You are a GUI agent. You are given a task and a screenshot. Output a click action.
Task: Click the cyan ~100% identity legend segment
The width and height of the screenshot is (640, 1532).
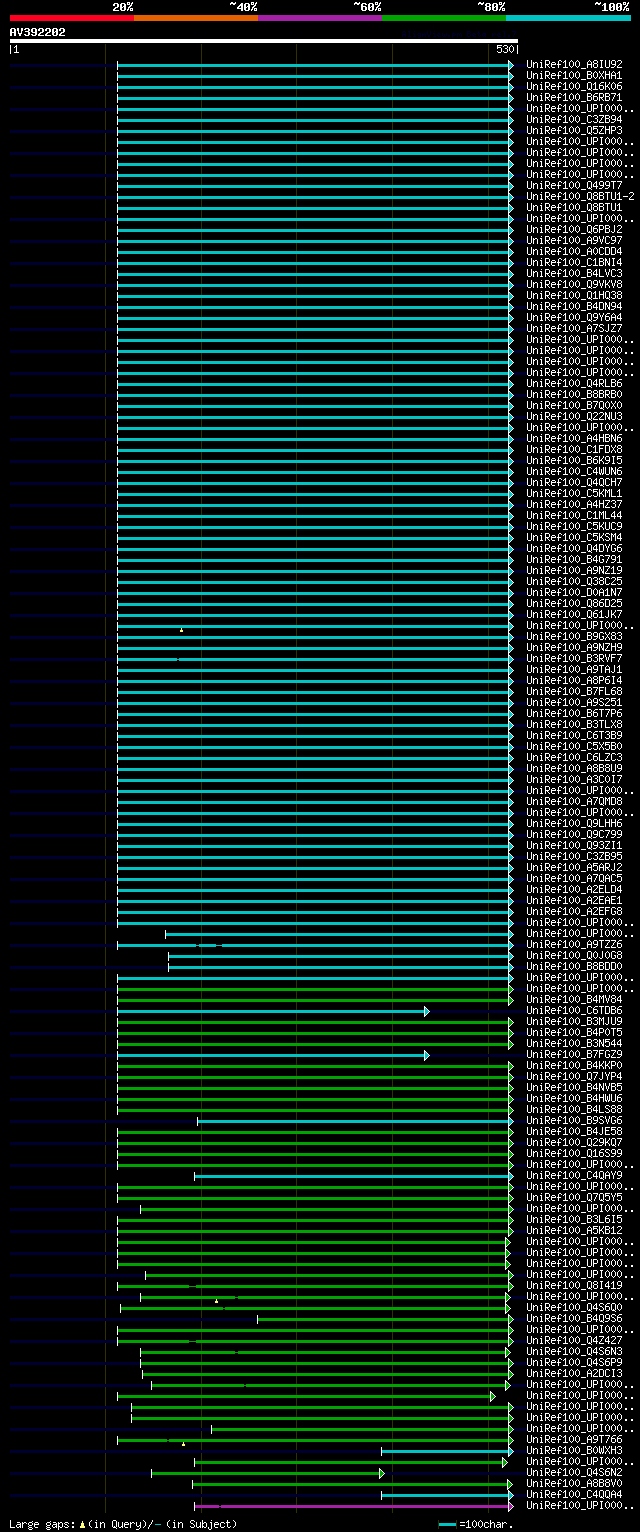(x=567, y=18)
